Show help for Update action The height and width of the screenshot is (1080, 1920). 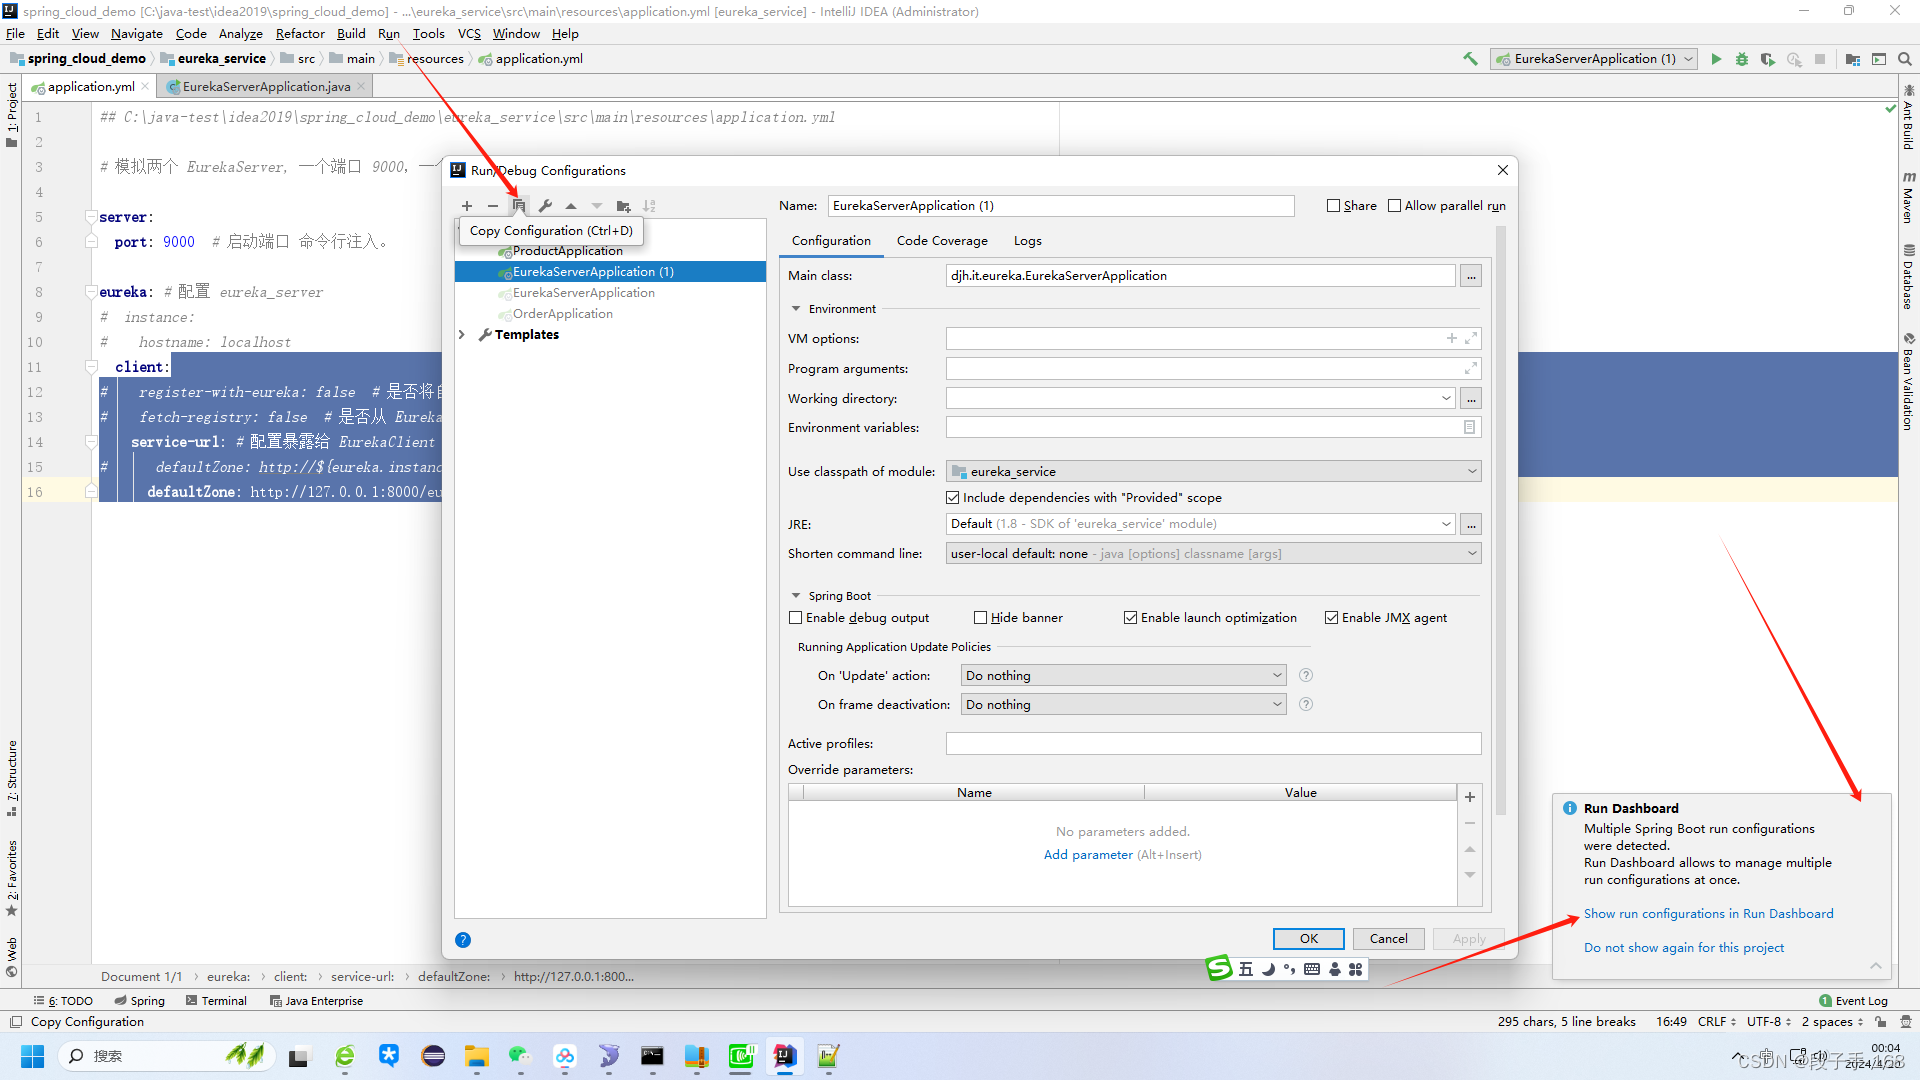1306,676
